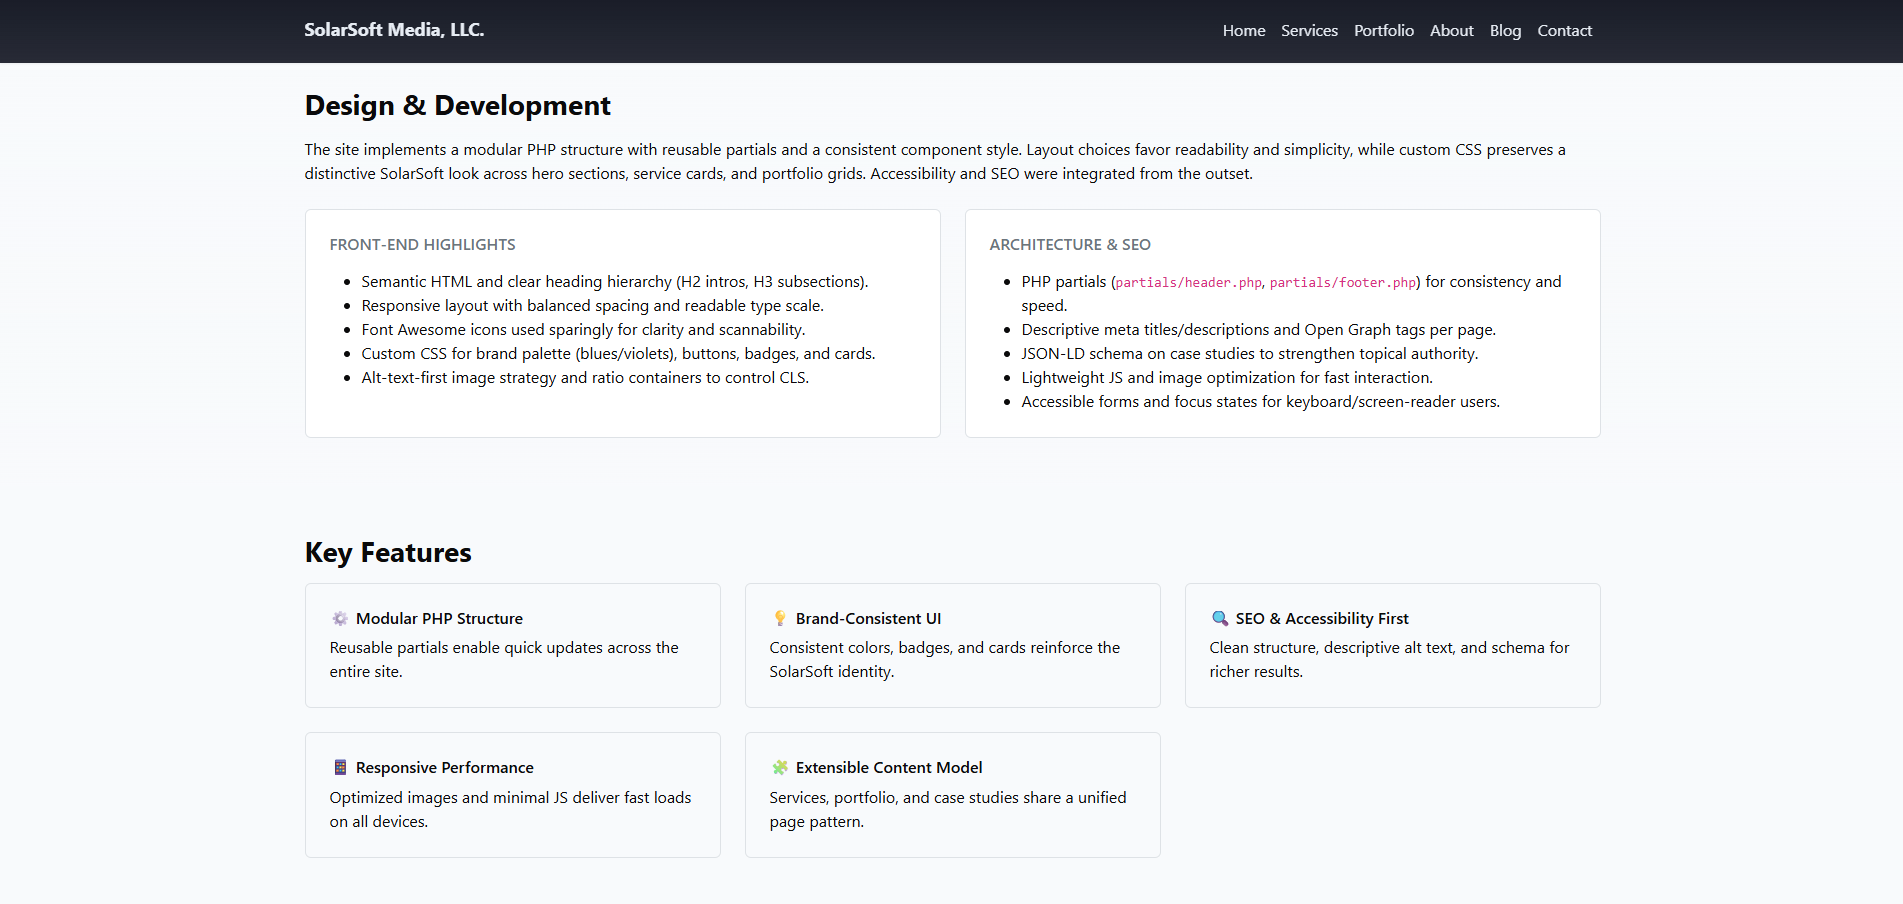This screenshot has width=1903, height=904.
Task: Go to the Blog section
Action: (x=1505, y=30)
